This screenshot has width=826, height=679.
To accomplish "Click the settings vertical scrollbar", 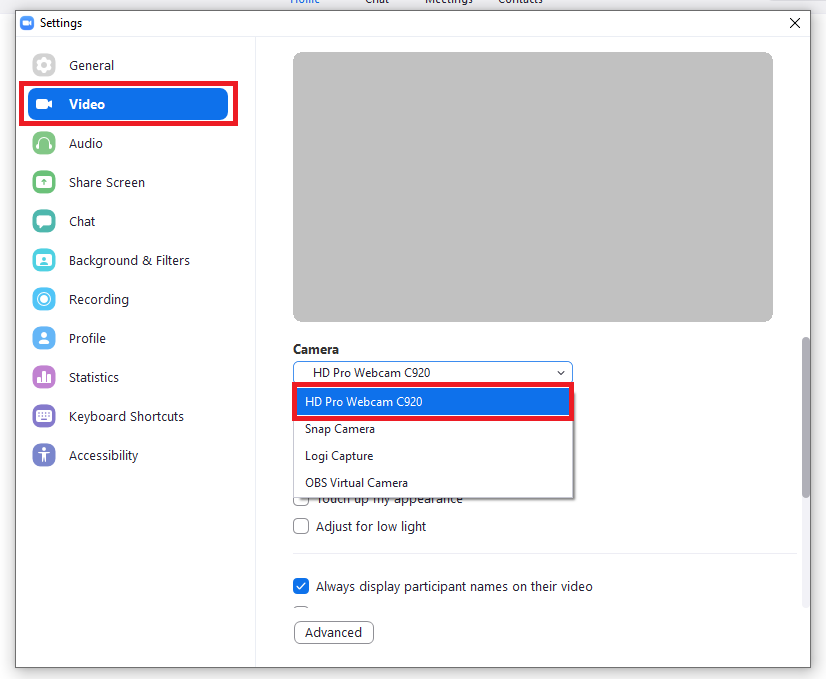I will click(x=805, y=417).
